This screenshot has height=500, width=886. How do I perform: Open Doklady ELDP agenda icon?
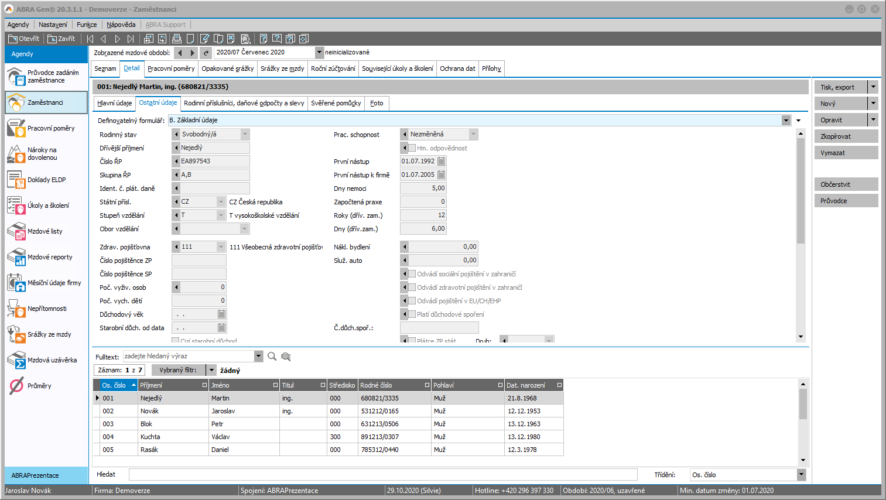(x=18, y=179)
